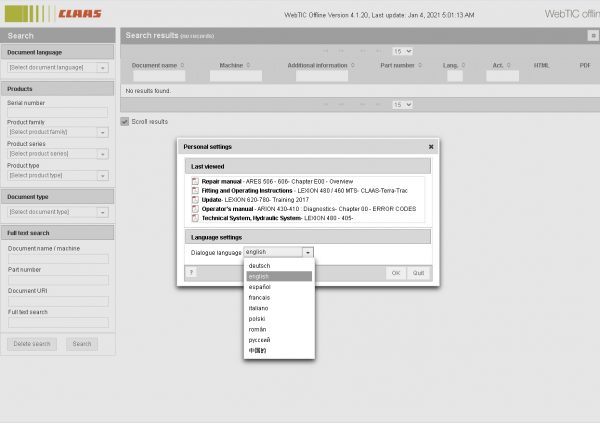Click the Products section header
Viewport: 600px width, 423px height.
pos(57,89)
